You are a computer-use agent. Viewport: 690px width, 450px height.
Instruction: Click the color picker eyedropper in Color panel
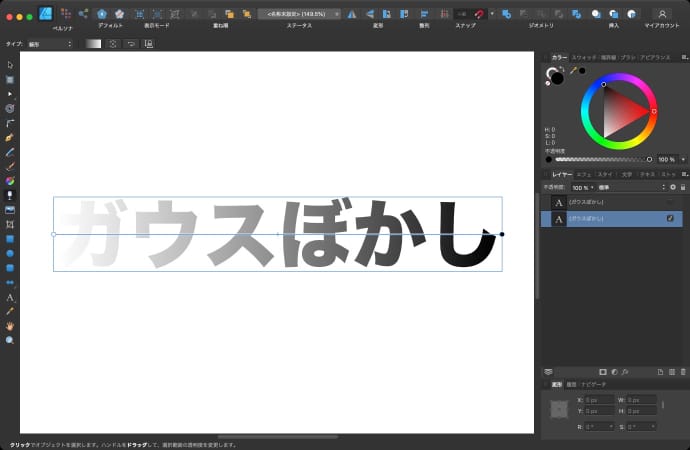click(x=573, y=71)
